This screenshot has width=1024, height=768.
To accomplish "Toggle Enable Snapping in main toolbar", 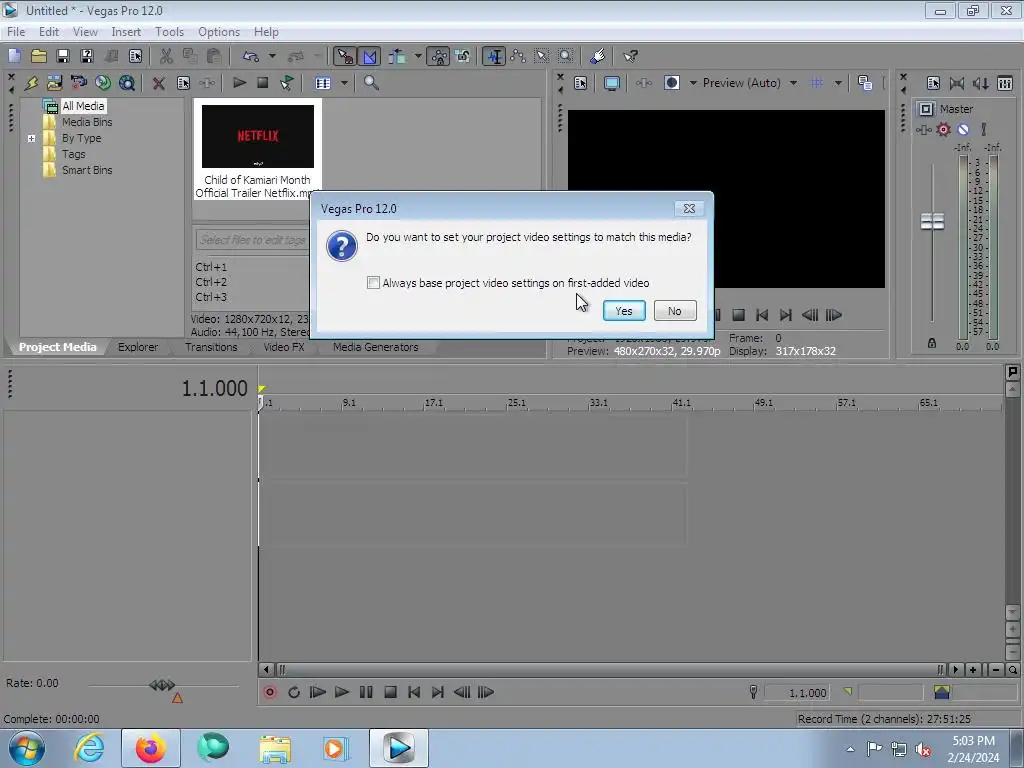I will (345, 56).
